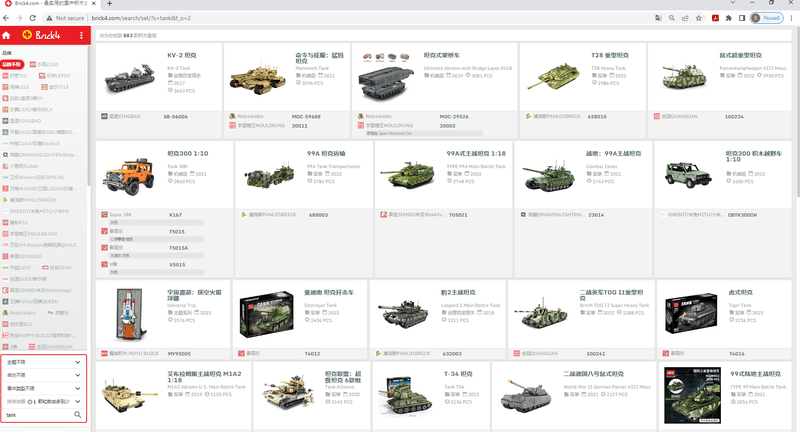This screenshot has width=800, height=432.
Task: Open the Mammoth Tank thumbnail
Action: [258, 79]
